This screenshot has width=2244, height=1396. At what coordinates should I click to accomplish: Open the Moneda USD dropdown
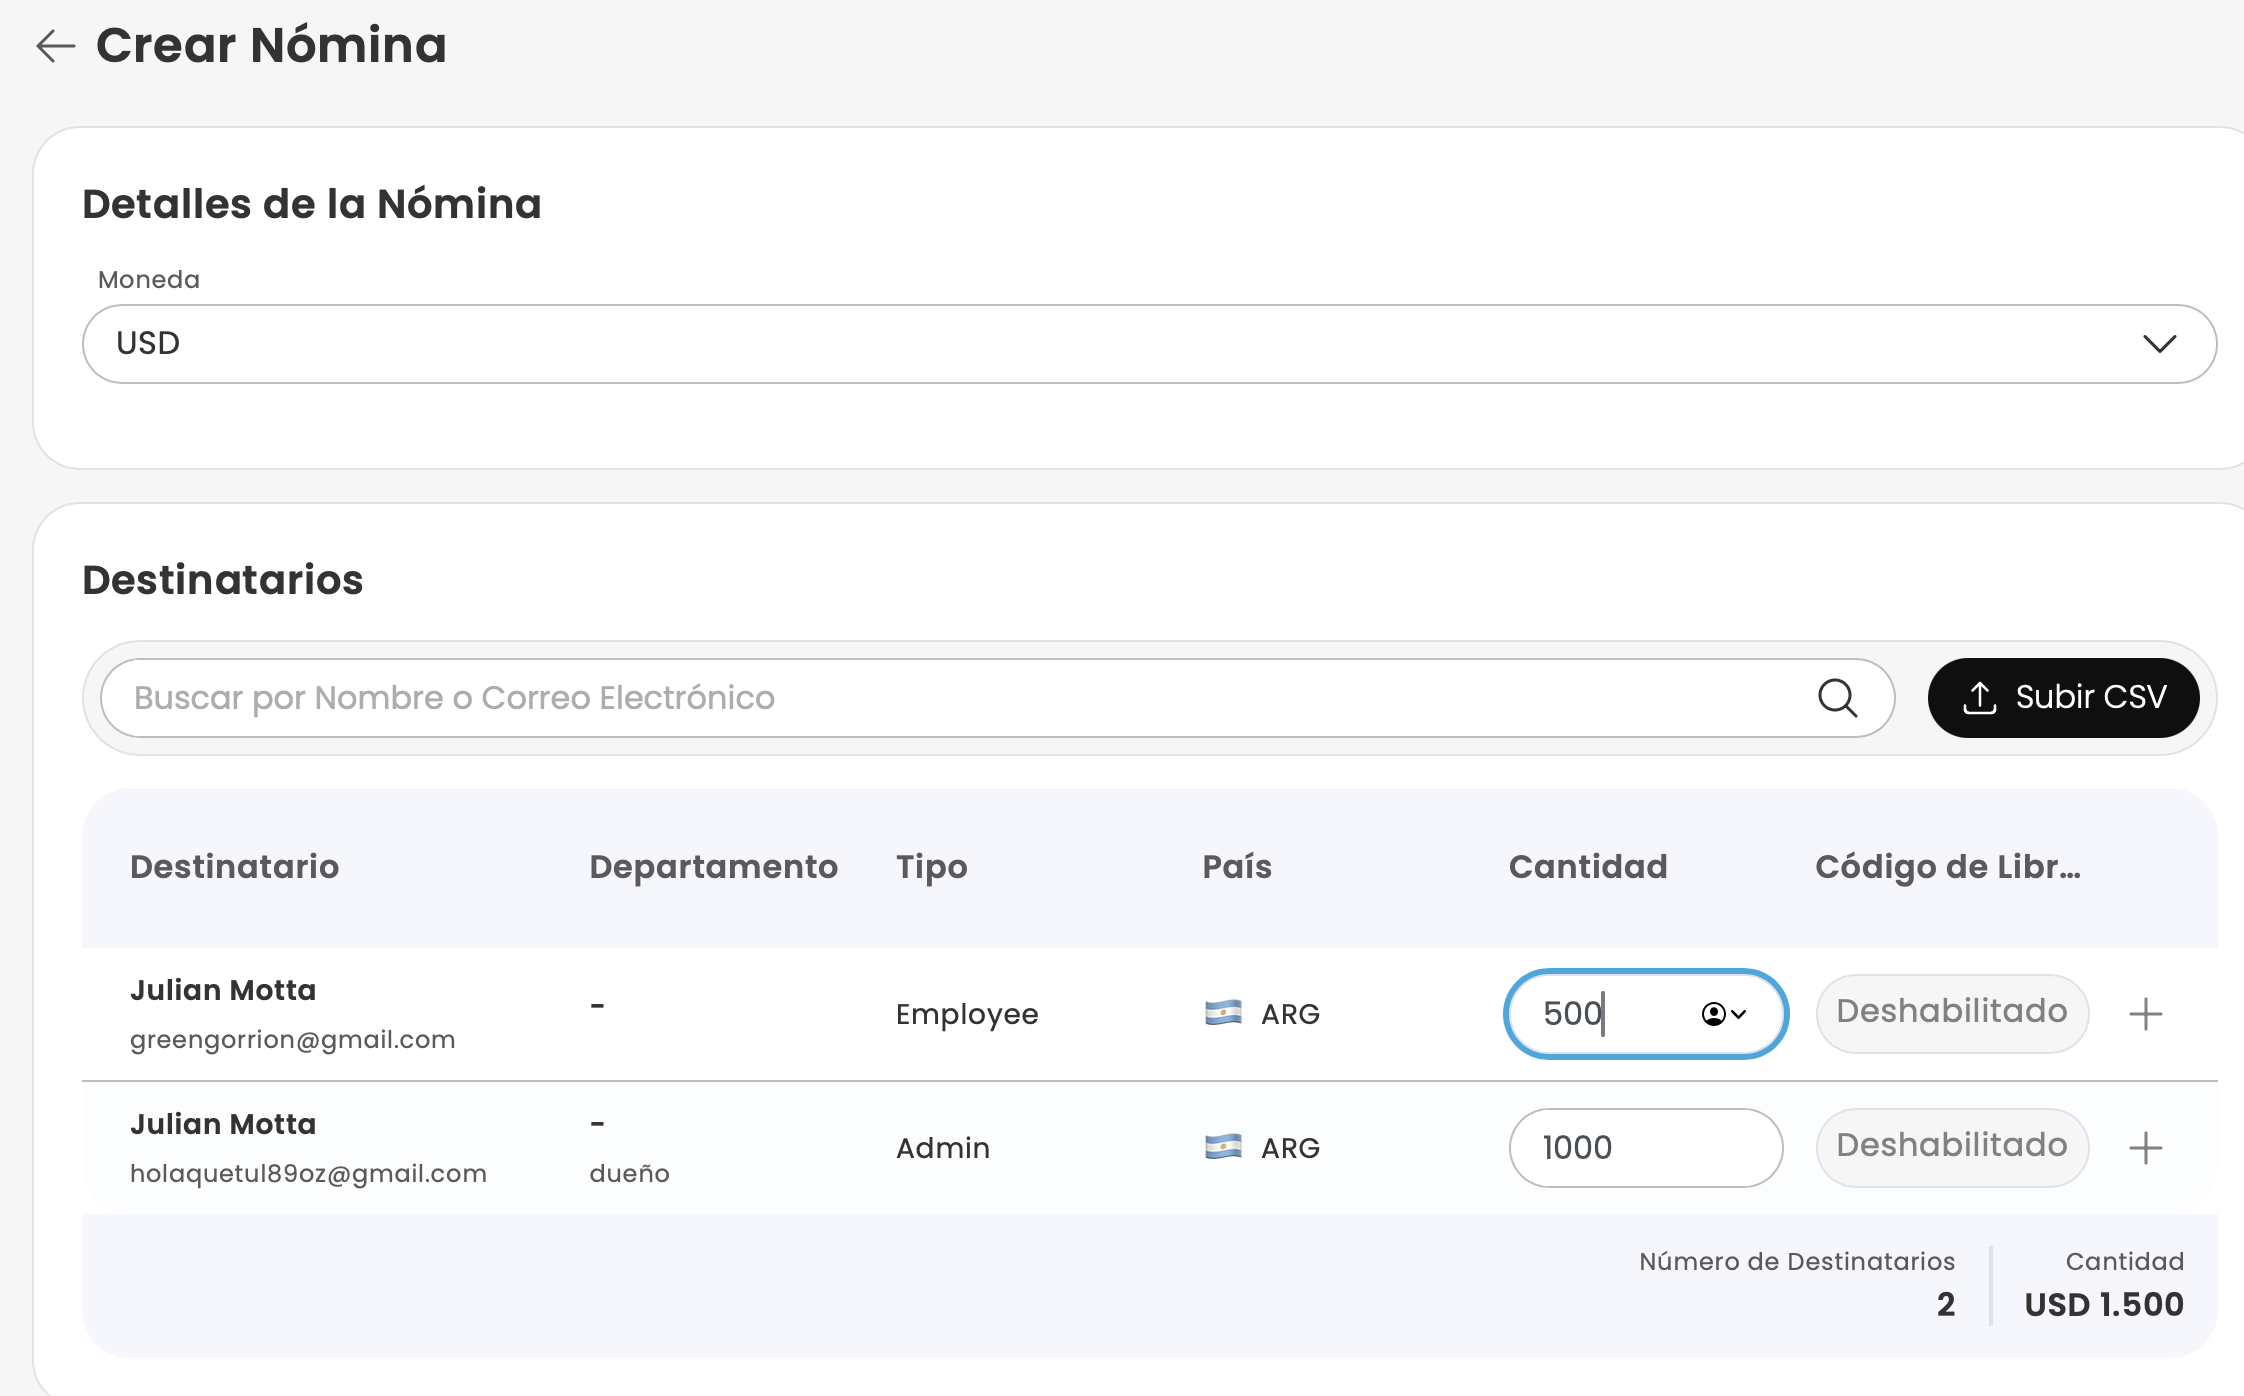[x=1148, y=344]
